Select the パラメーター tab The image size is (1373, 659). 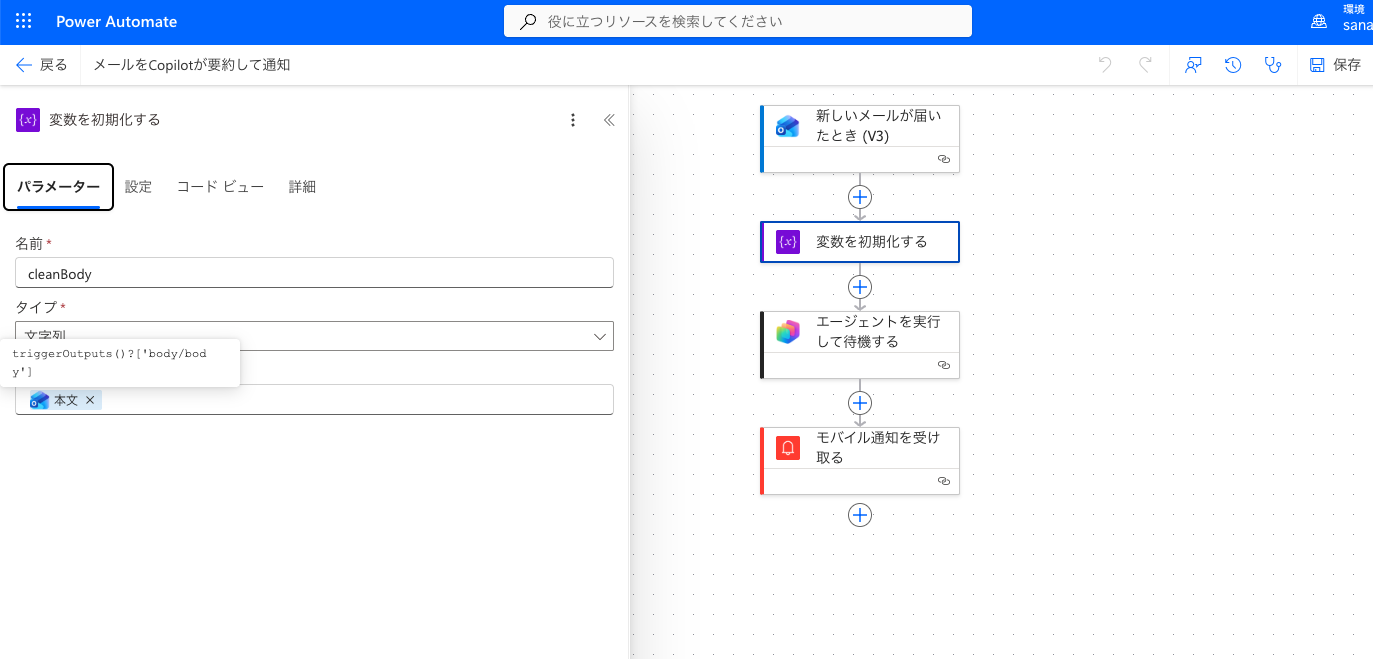(x=58, y=187)
